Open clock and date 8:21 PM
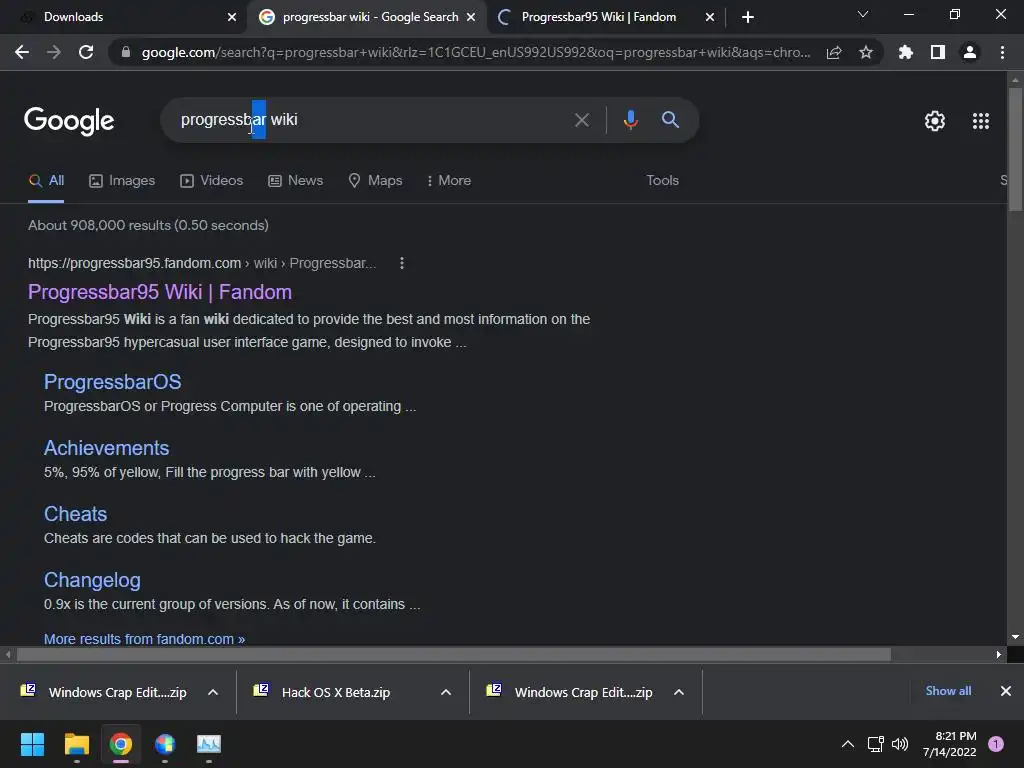Screen dimensions: 1024x768 950,744
